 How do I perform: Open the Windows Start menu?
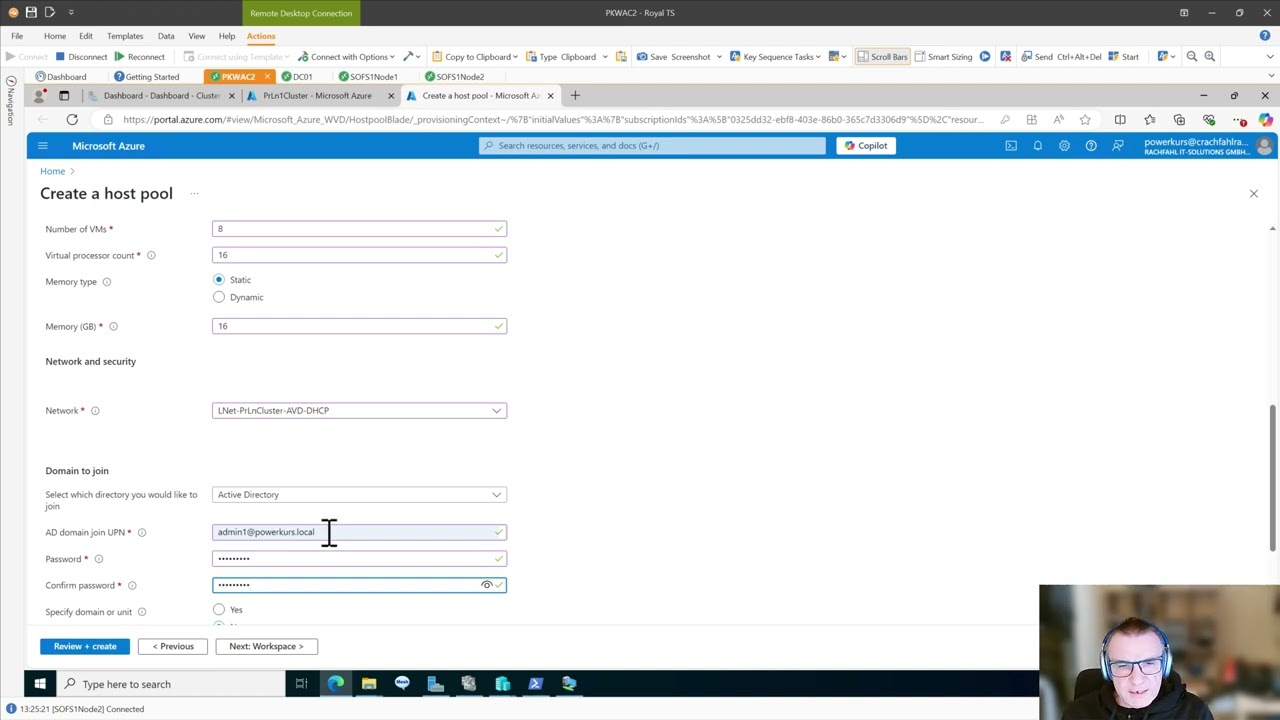40,684
